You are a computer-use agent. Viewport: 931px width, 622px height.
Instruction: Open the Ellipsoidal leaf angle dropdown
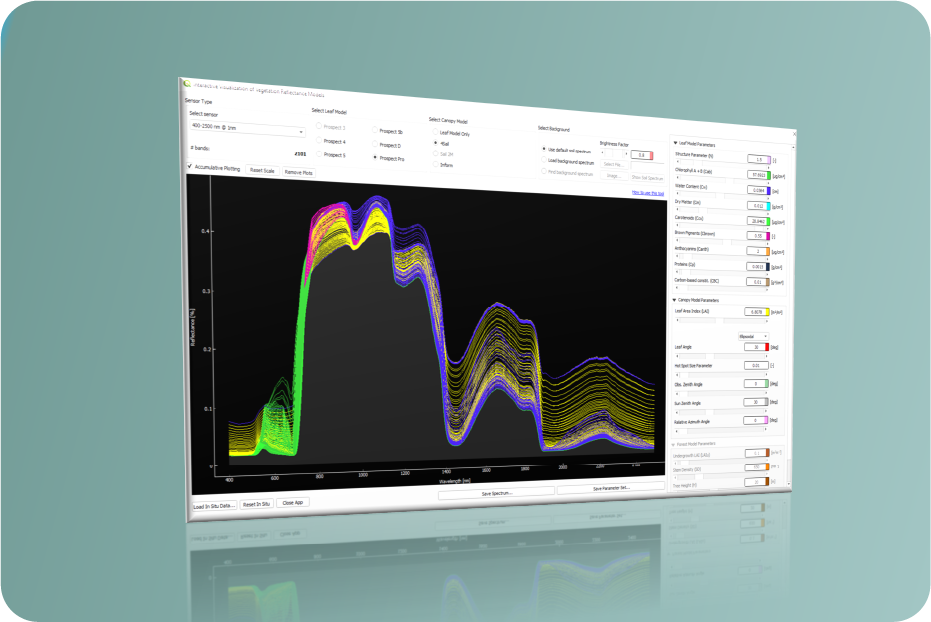tap(753, 336)
